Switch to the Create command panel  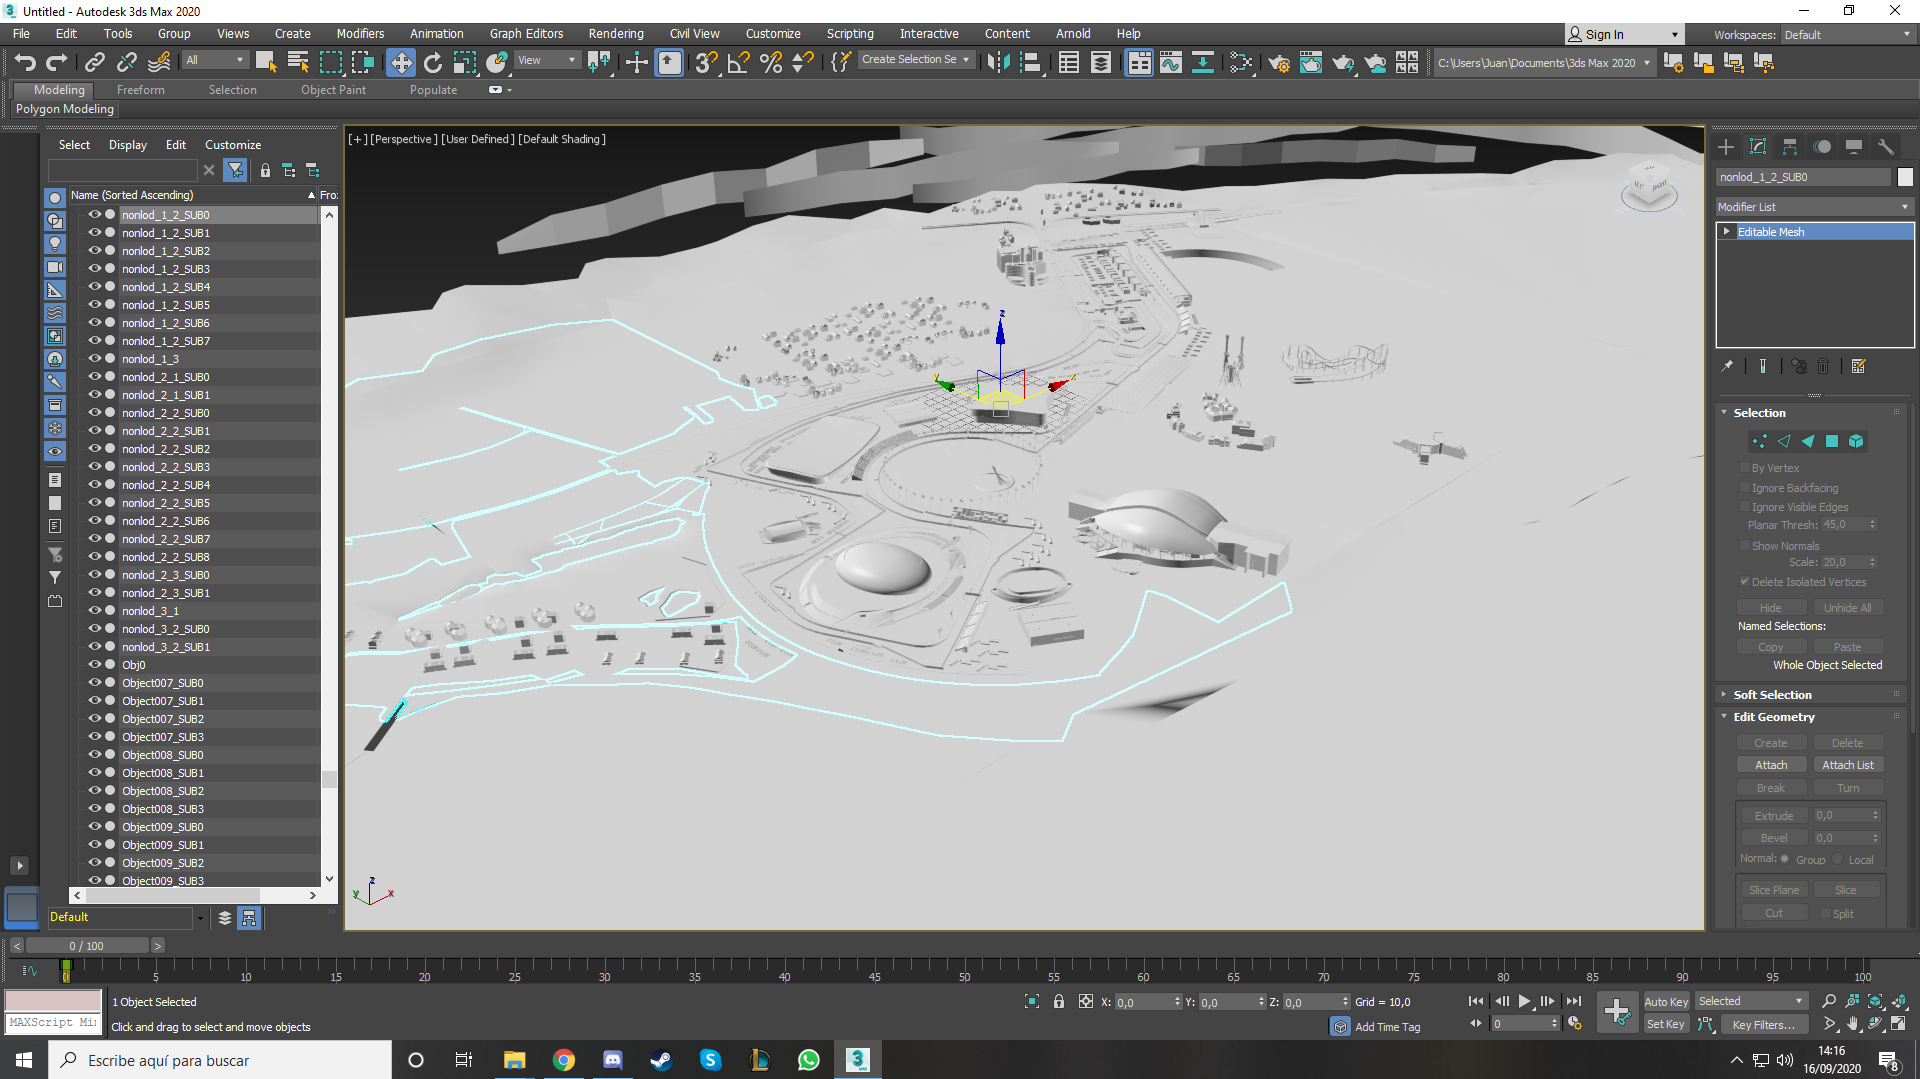[x=1726, y=147]
